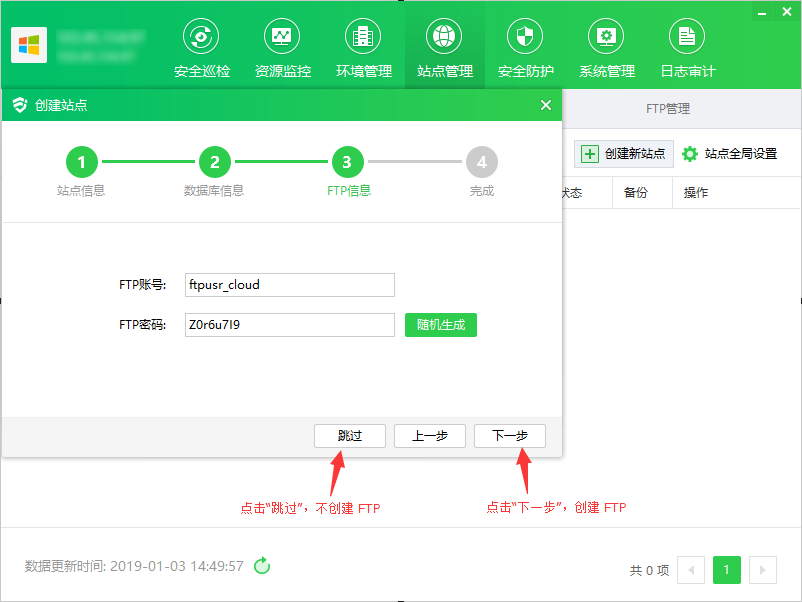The height and width of the screenshot is (602, 802).
Task: Click the refresh icon beside 数据更新时间
Action: [x=262, y=566]
